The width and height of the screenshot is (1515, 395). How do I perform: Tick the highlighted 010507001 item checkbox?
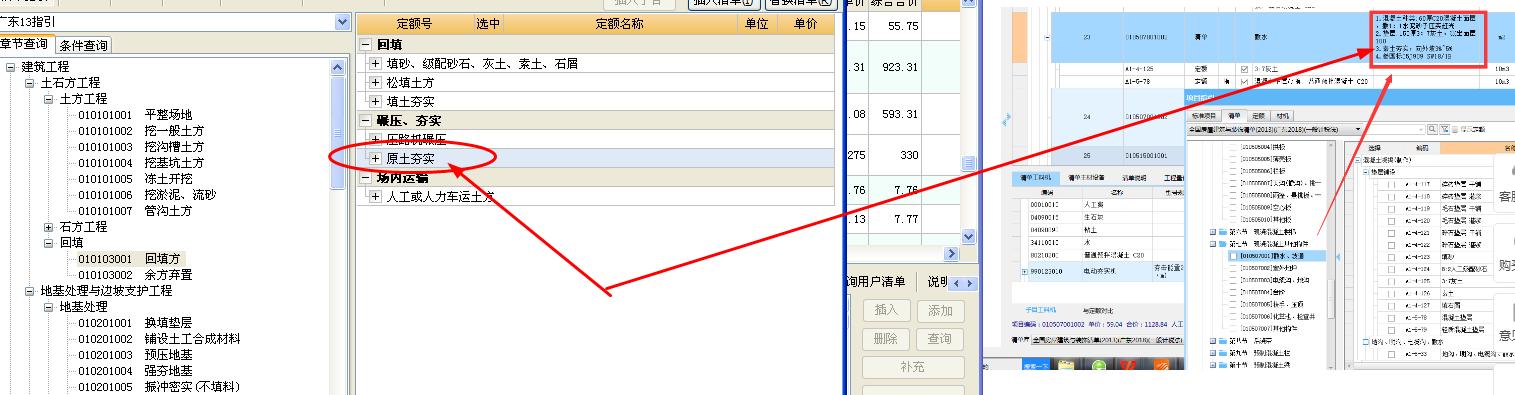click(x=1233, y=256)
